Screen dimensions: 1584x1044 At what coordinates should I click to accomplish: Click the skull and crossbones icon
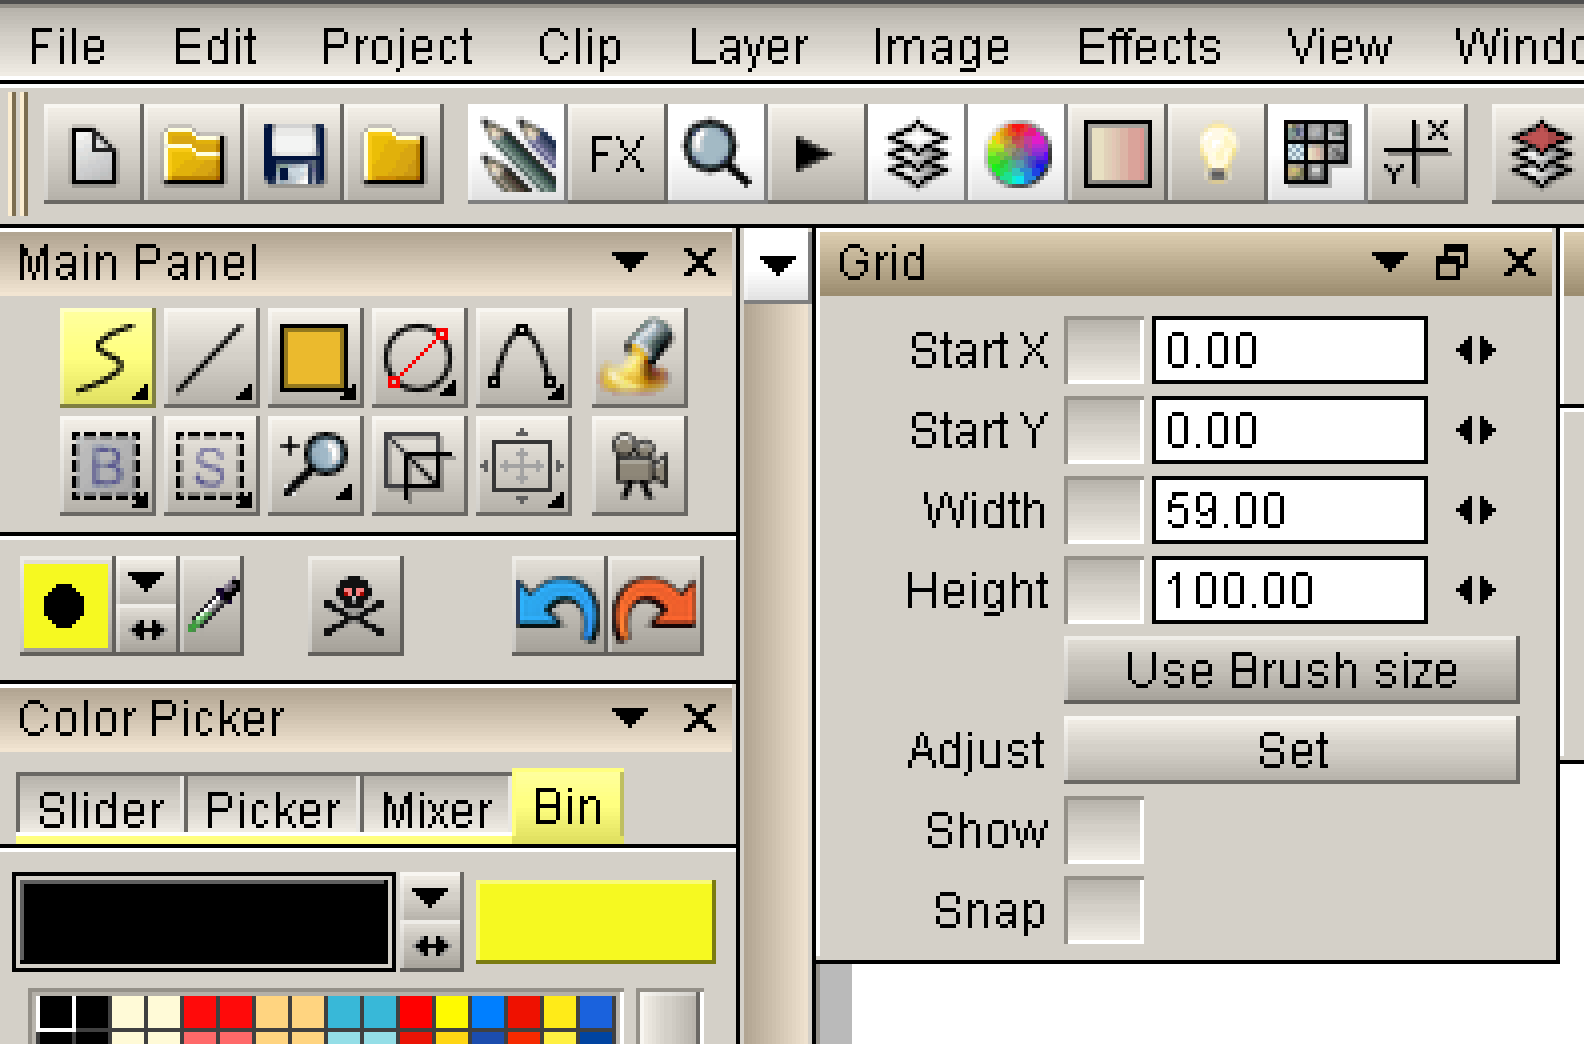tap(355, 606)
